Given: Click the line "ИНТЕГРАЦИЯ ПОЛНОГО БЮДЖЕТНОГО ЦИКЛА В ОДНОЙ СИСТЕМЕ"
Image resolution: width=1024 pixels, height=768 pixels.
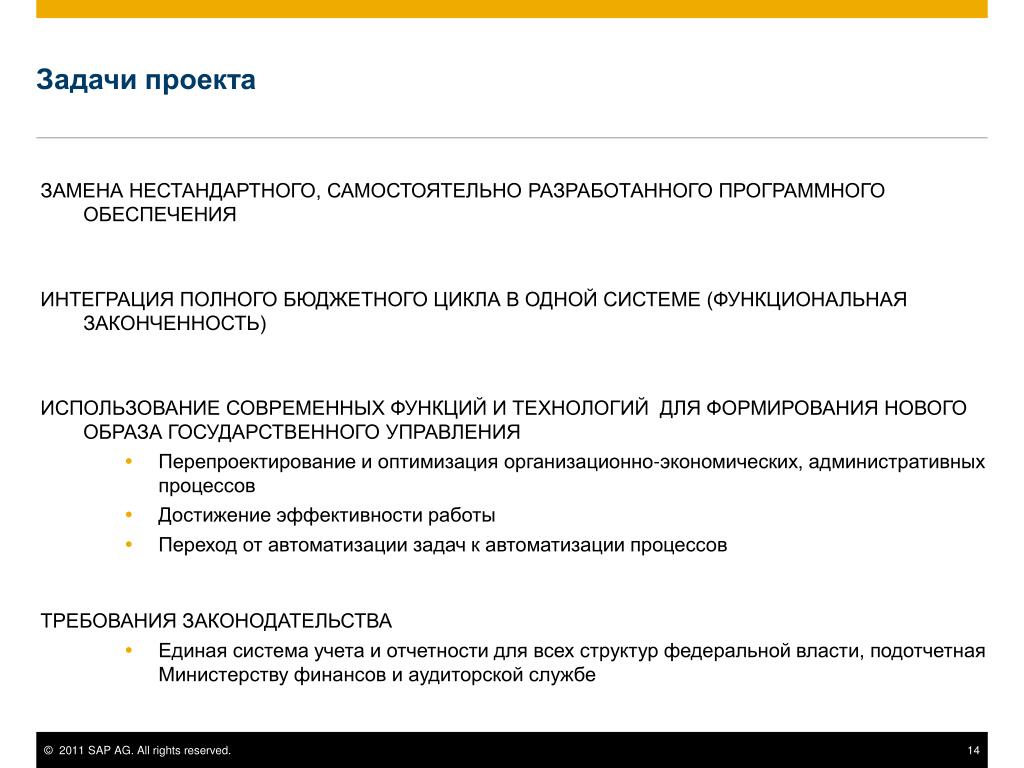Looking at the screenshot, I should [x=370, y=300].
